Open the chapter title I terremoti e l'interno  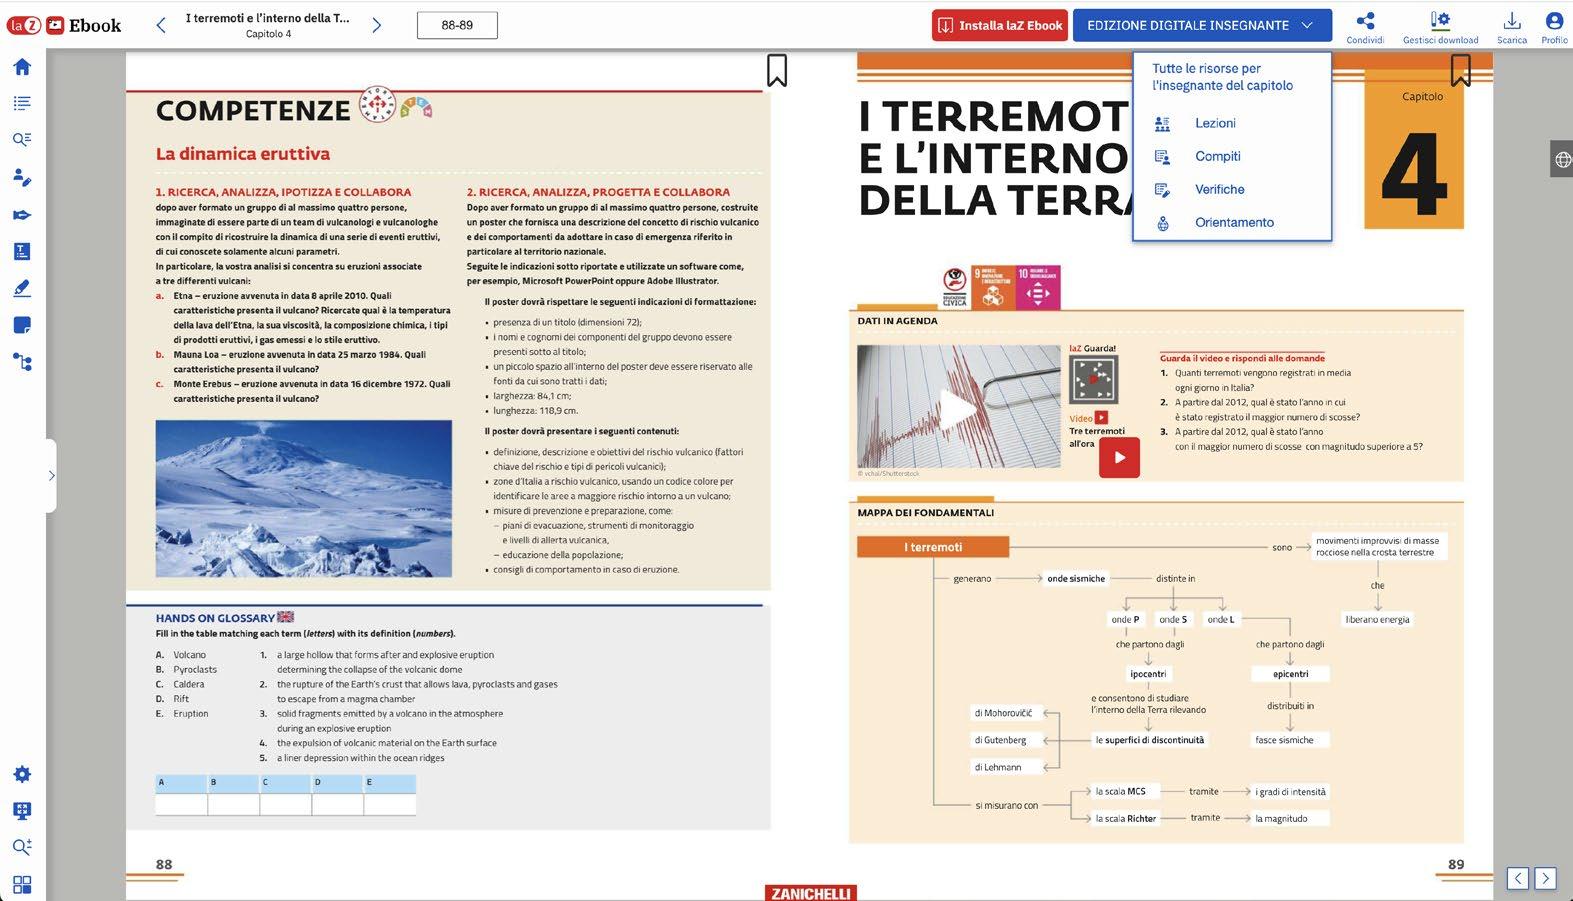click(268, 18)
